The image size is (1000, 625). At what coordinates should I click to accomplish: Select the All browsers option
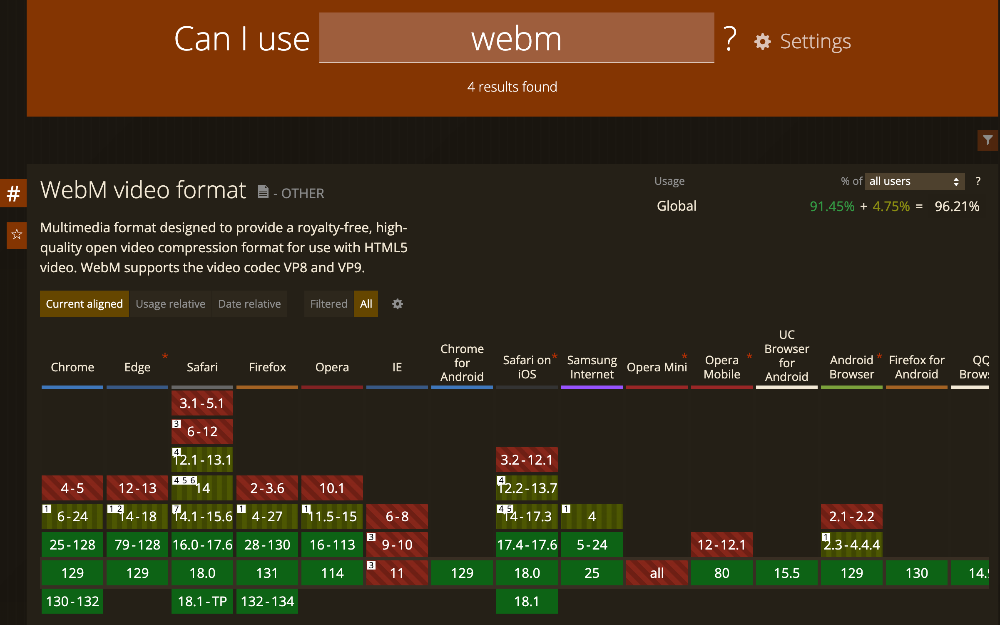(366, 304)
